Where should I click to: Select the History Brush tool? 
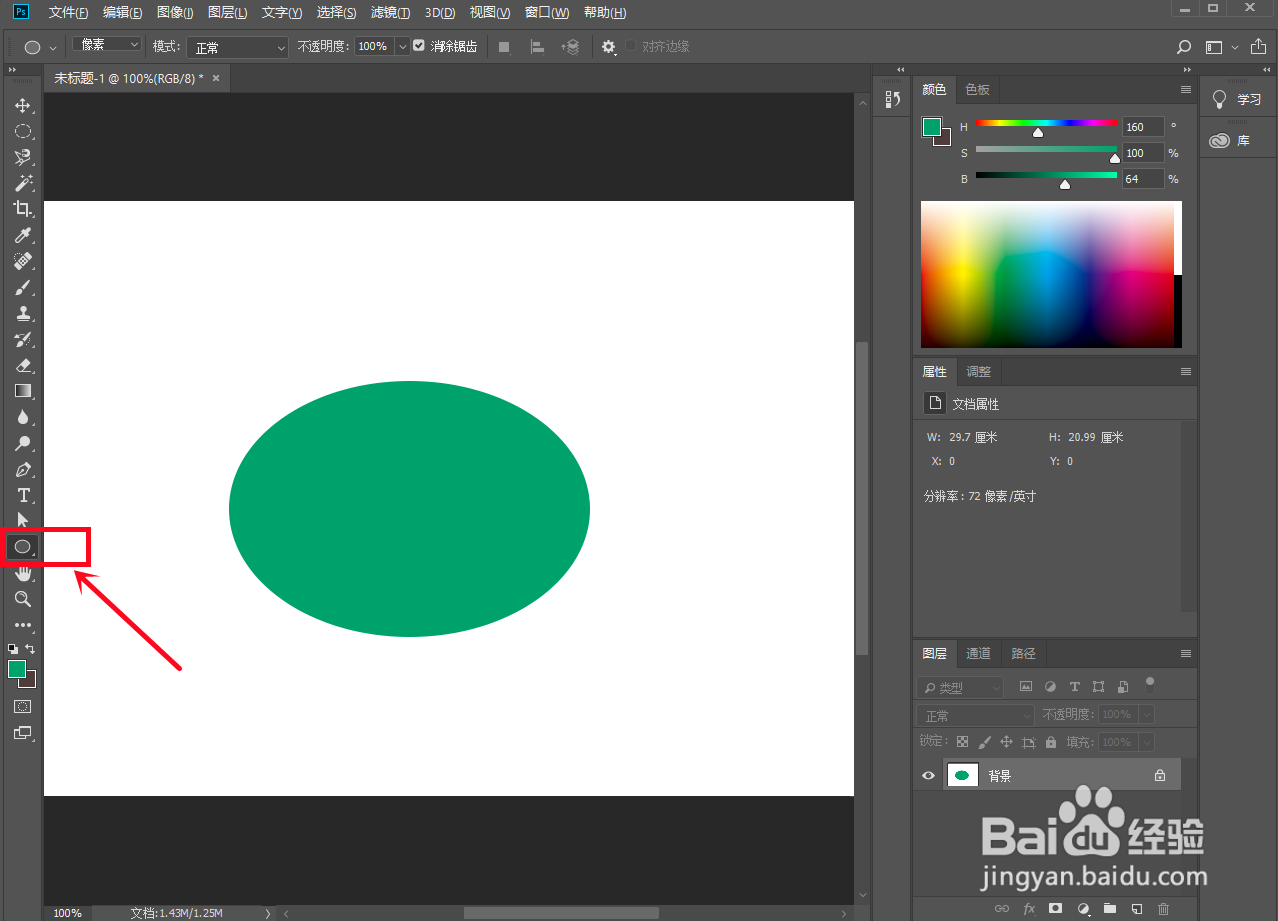point(22,339)
